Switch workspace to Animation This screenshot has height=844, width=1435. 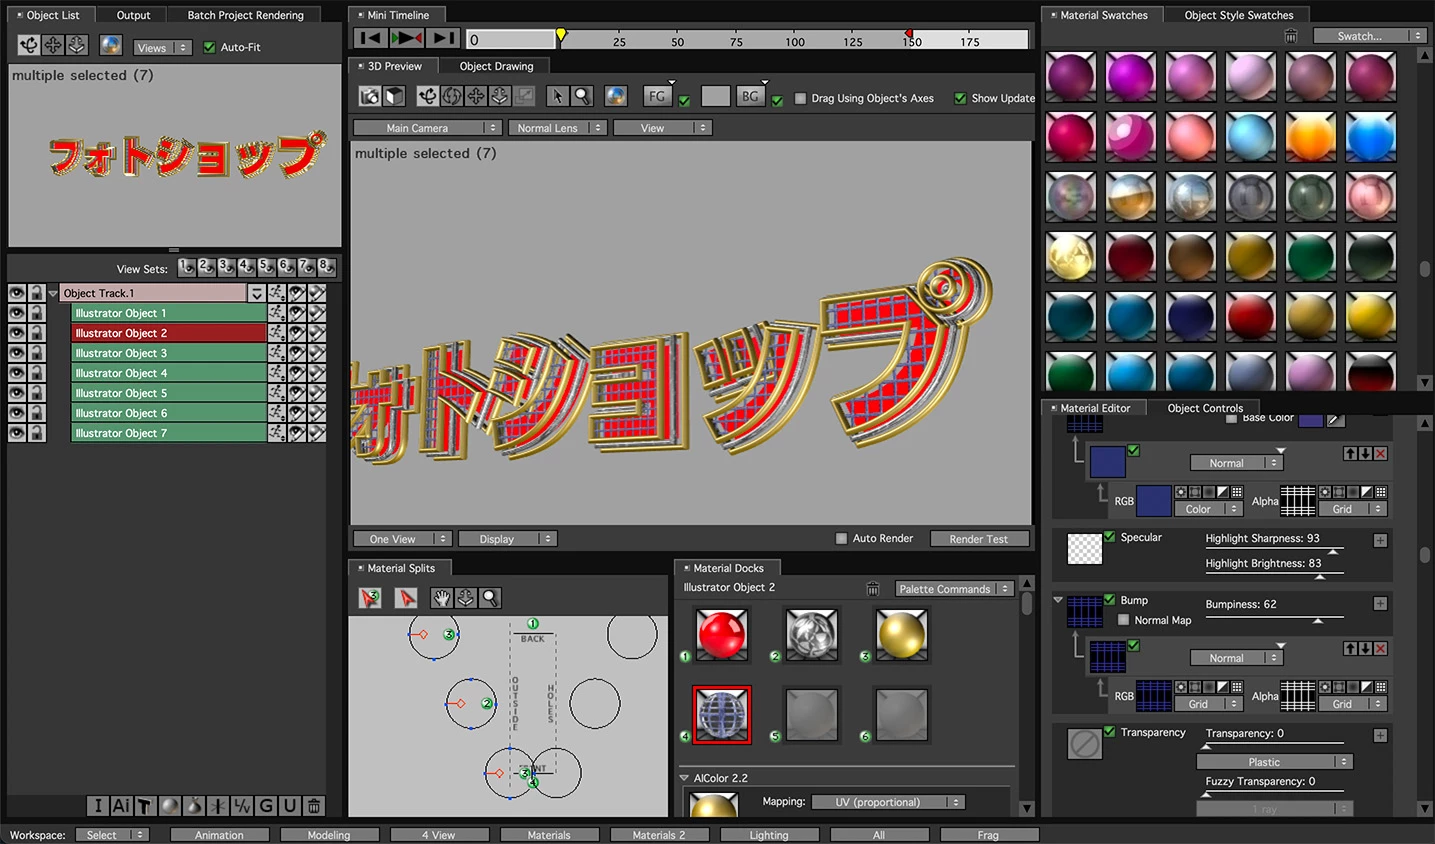(219, 835)
